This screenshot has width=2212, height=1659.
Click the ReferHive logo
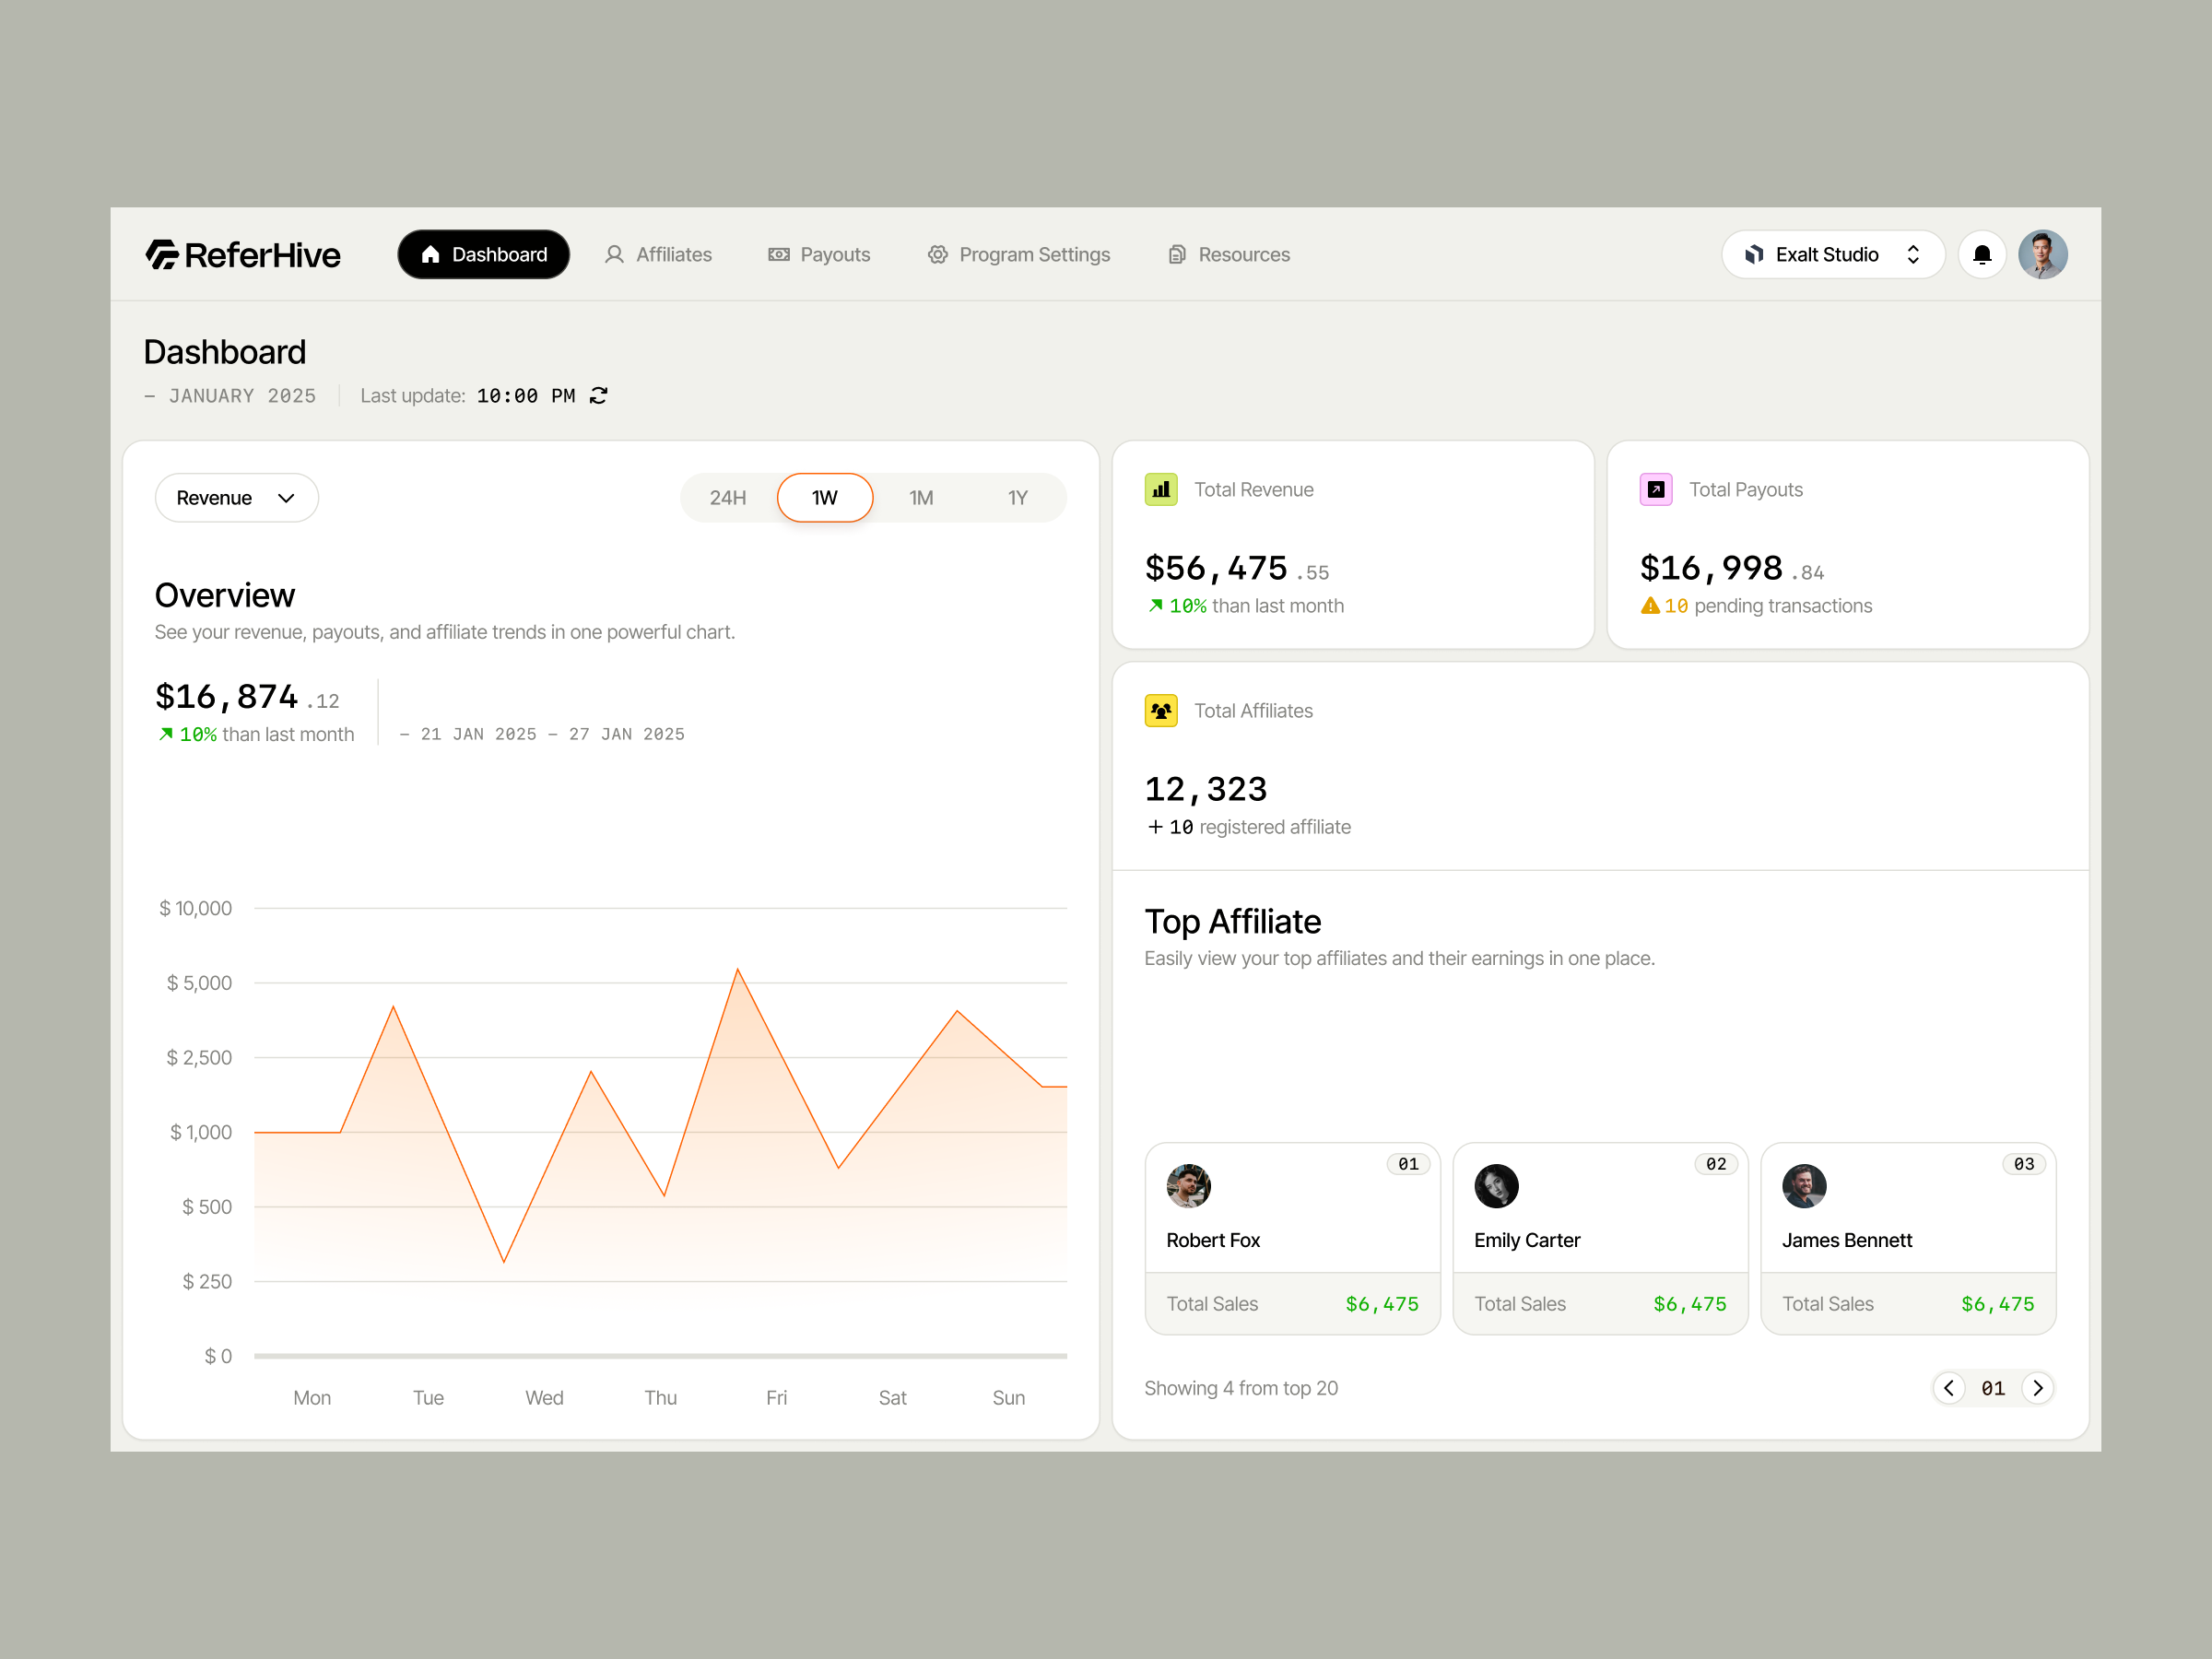coord(243,255)
